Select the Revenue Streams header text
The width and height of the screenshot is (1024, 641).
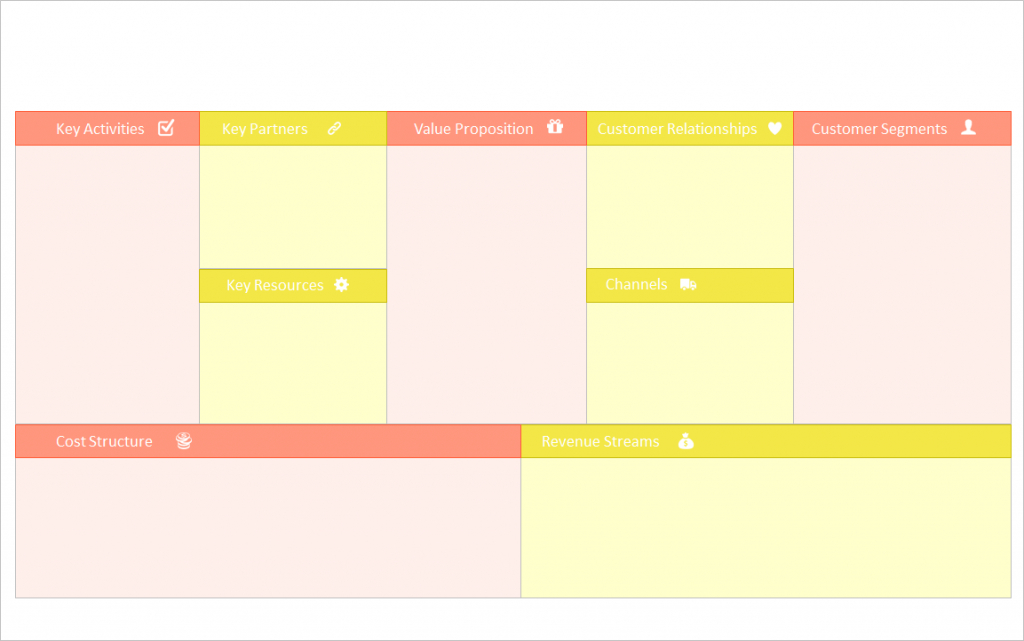coord(600,441)
